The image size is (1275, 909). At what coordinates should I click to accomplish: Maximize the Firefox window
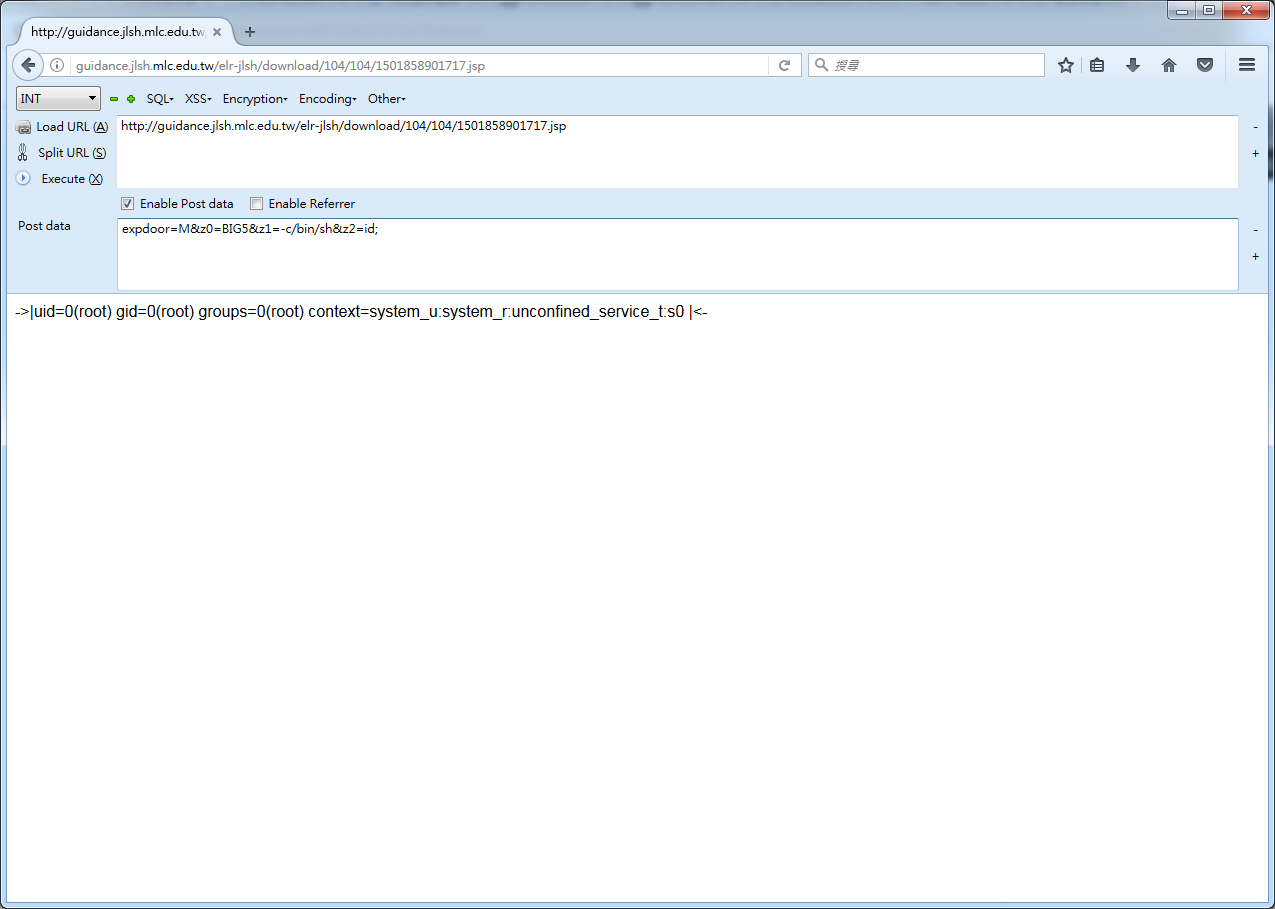1210,9
